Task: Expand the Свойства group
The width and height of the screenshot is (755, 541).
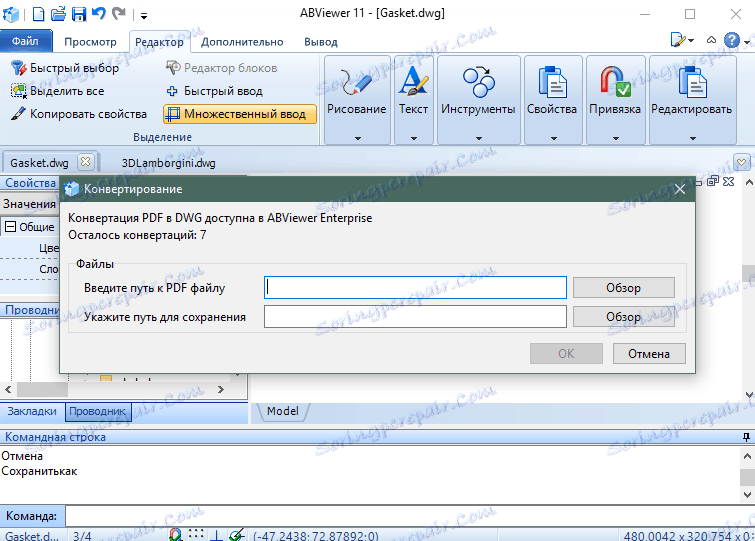Action: 553,100
